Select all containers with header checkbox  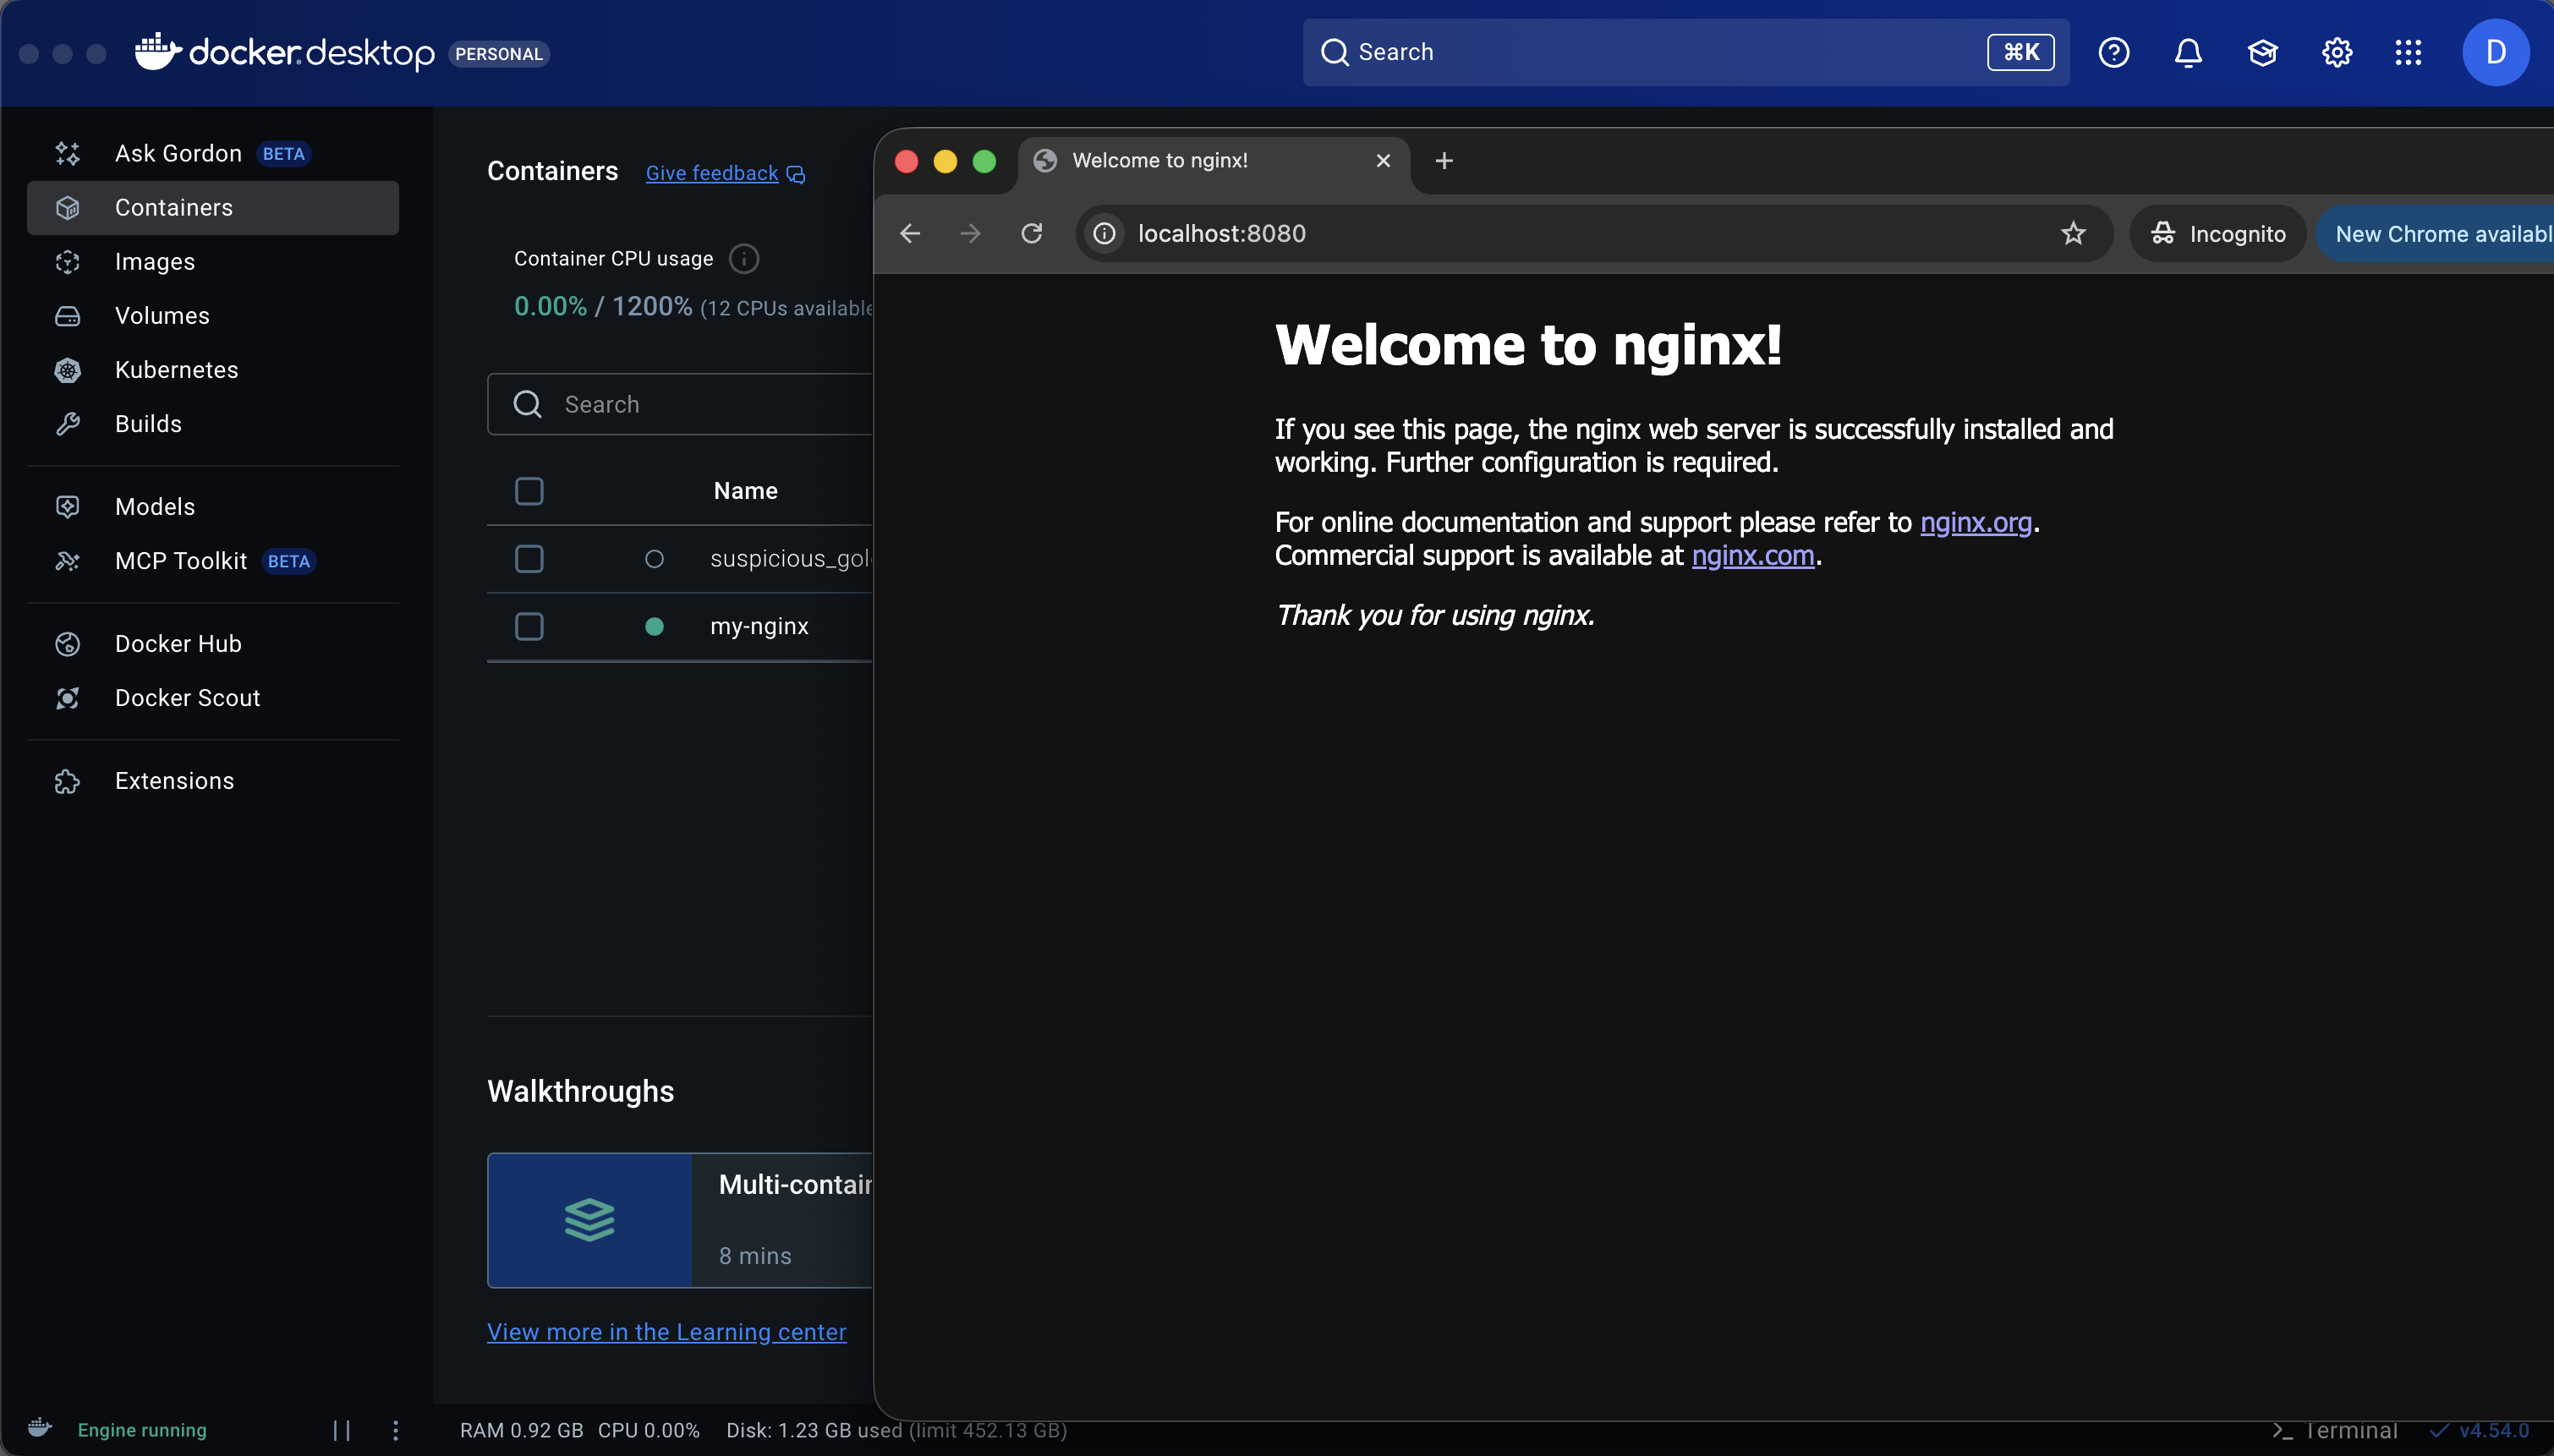(529, 491)
